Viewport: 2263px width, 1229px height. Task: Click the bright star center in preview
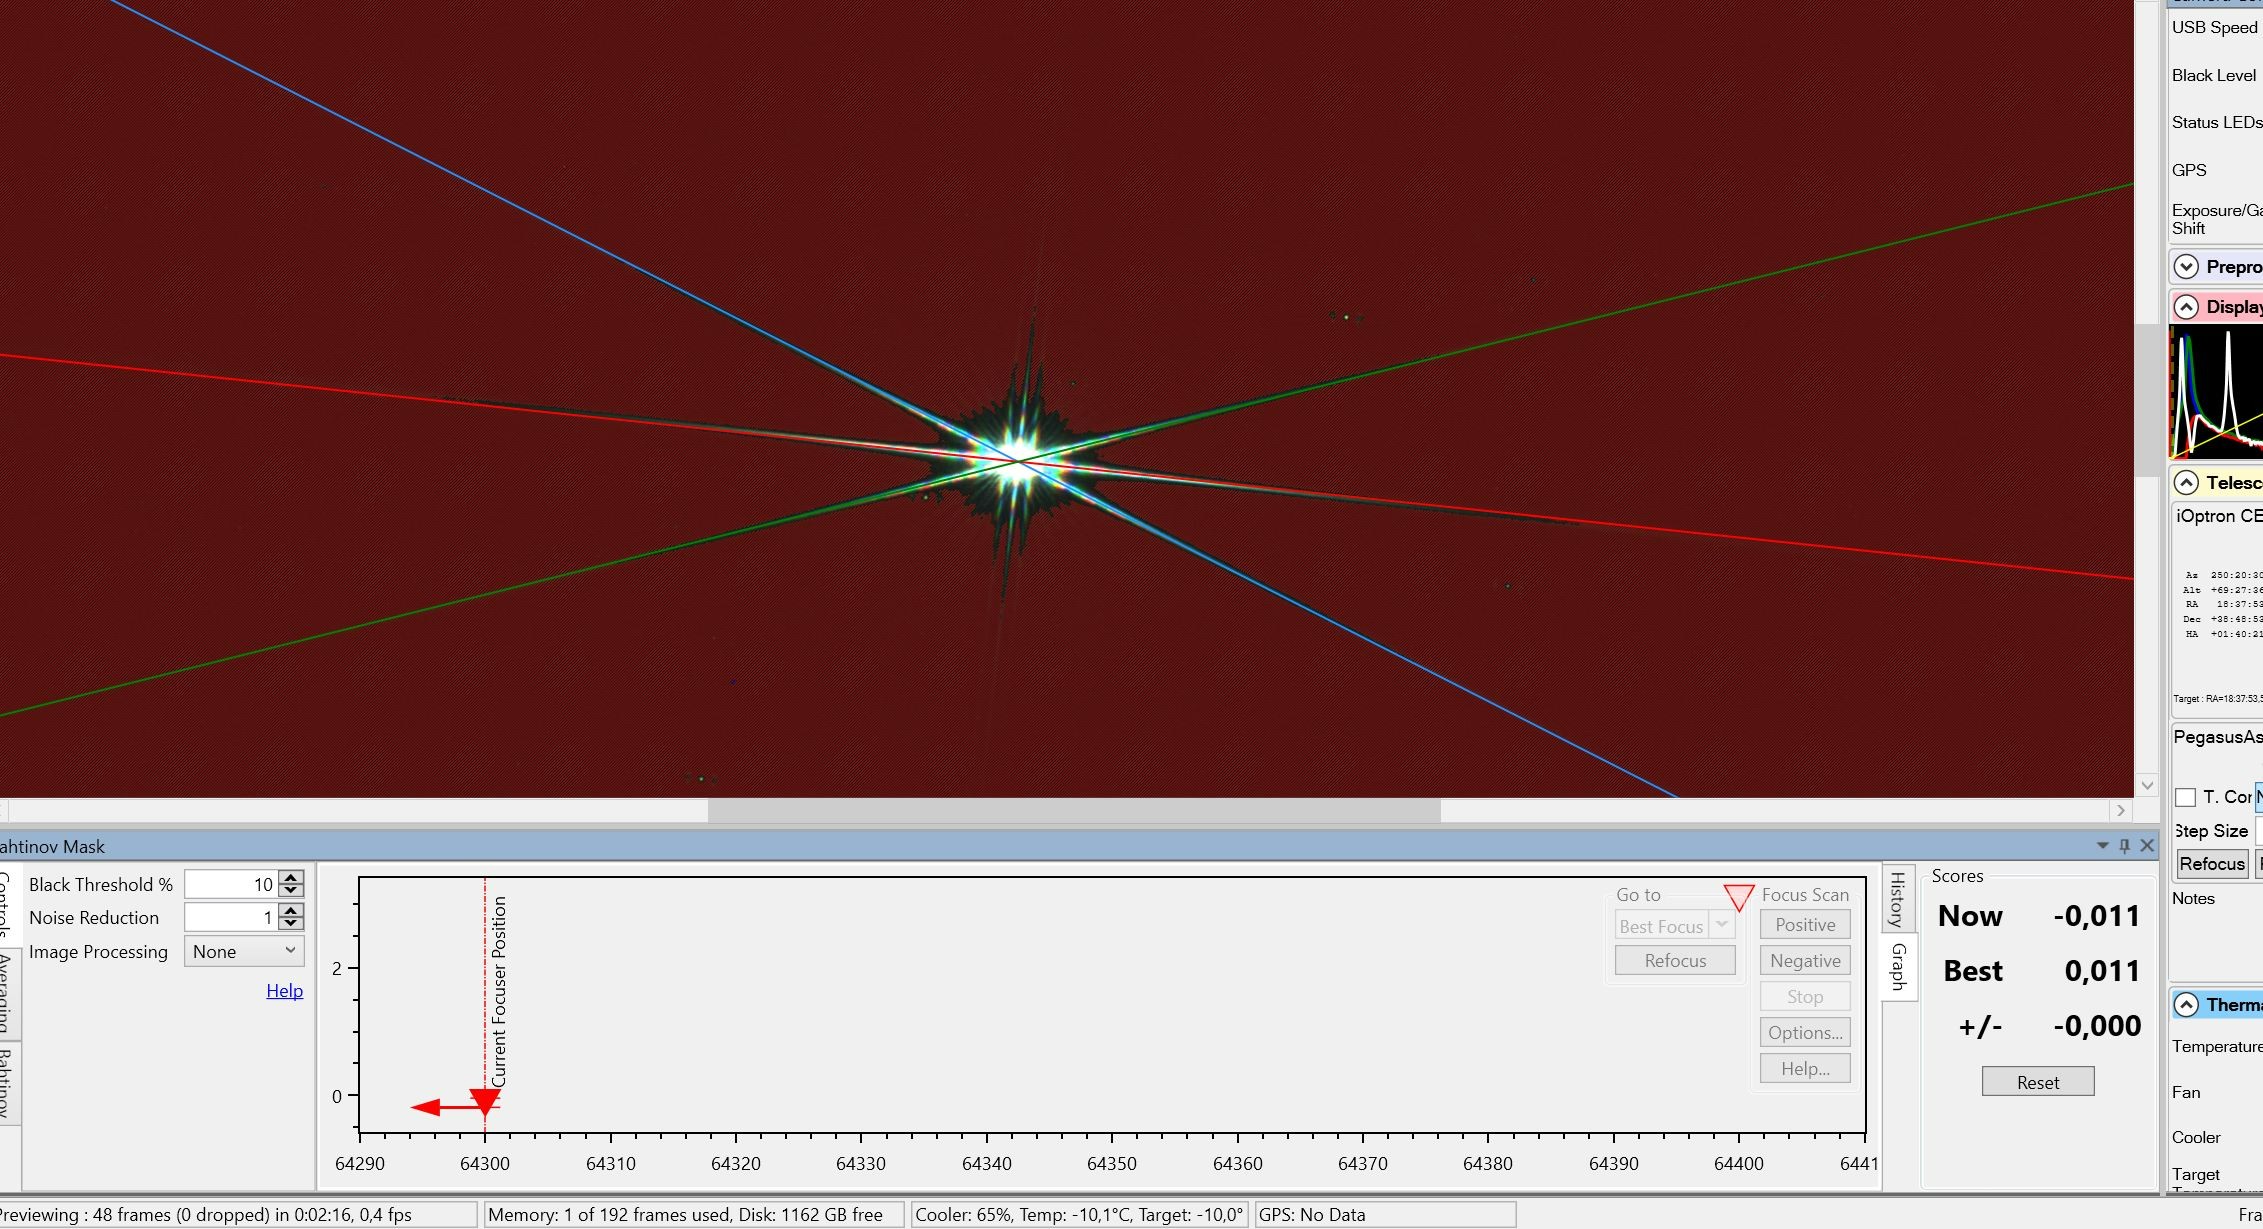(x=1018, y=461)
